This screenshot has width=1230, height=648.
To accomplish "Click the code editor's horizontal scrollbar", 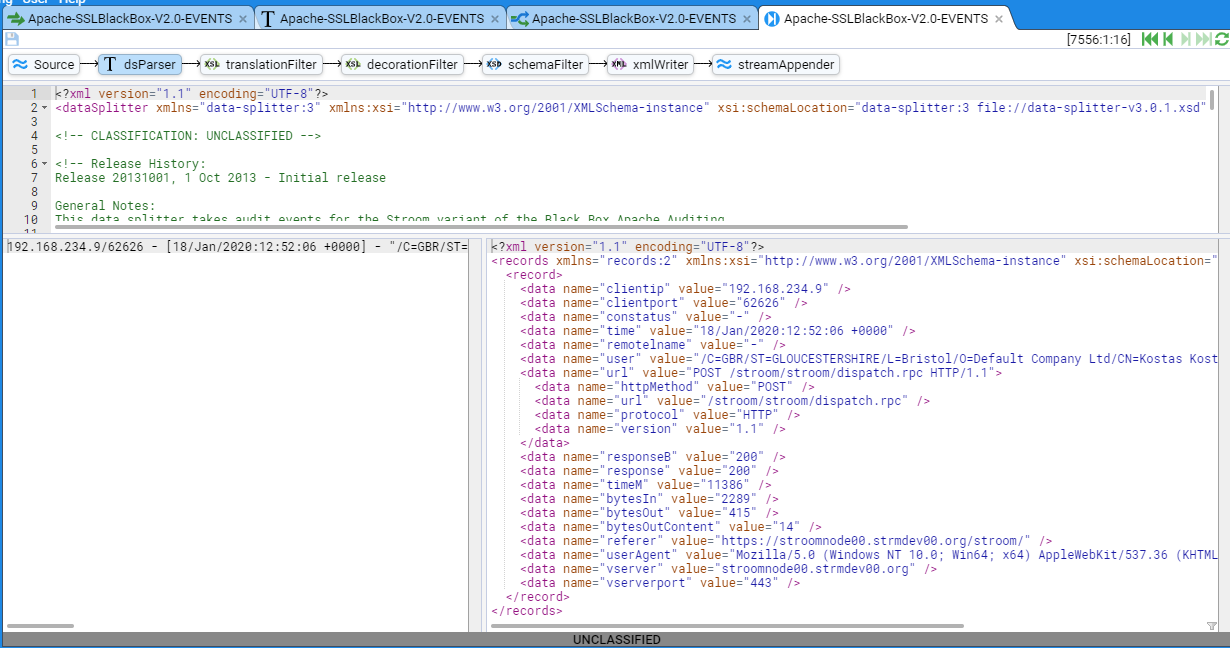I will pos(480,227).
